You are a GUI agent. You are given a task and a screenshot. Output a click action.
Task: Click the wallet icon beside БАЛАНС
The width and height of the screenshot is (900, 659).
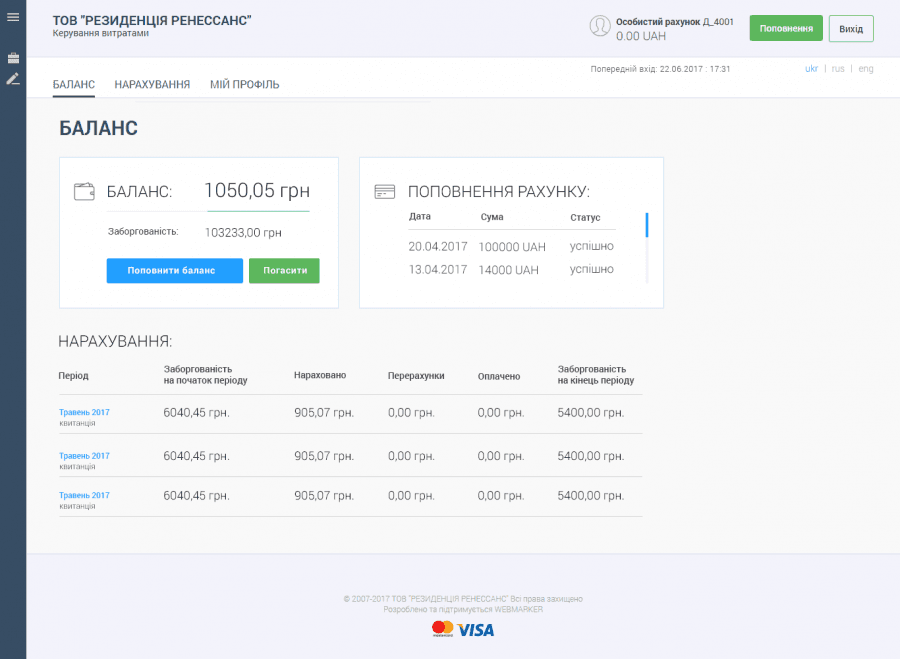(84, 191)
